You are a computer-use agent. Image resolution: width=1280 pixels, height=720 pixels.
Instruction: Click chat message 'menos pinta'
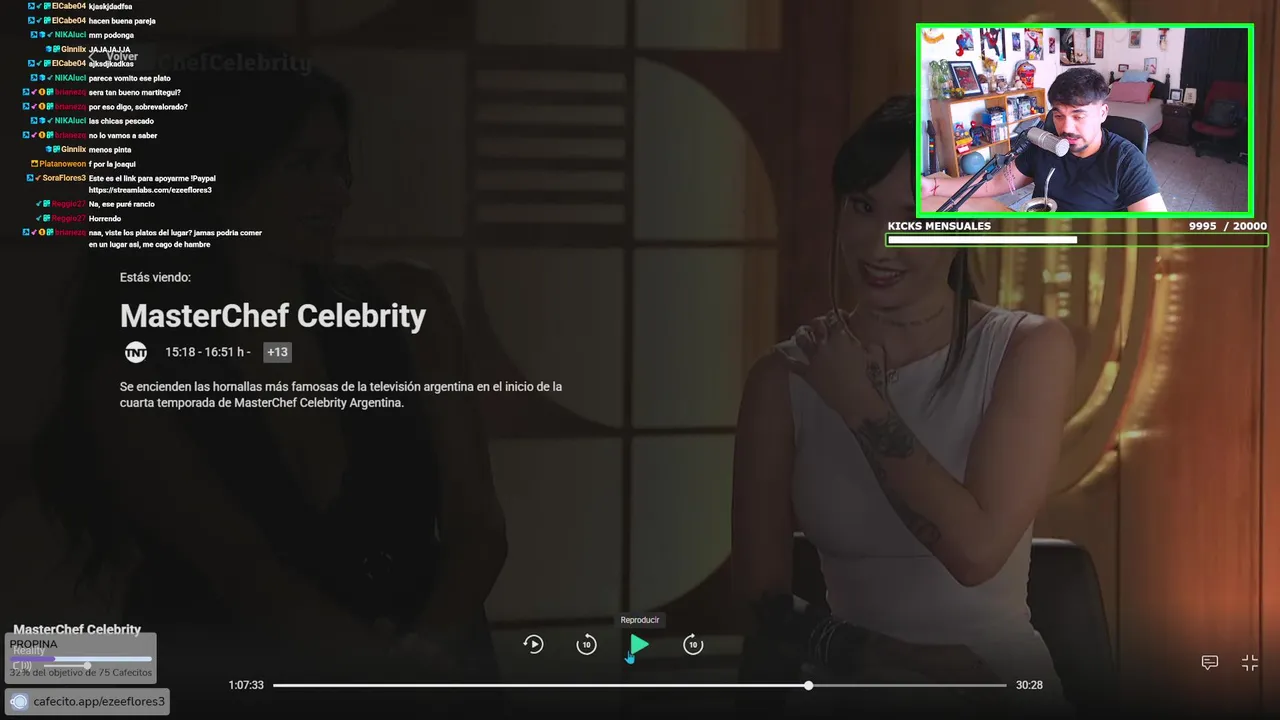click(110, 150)
